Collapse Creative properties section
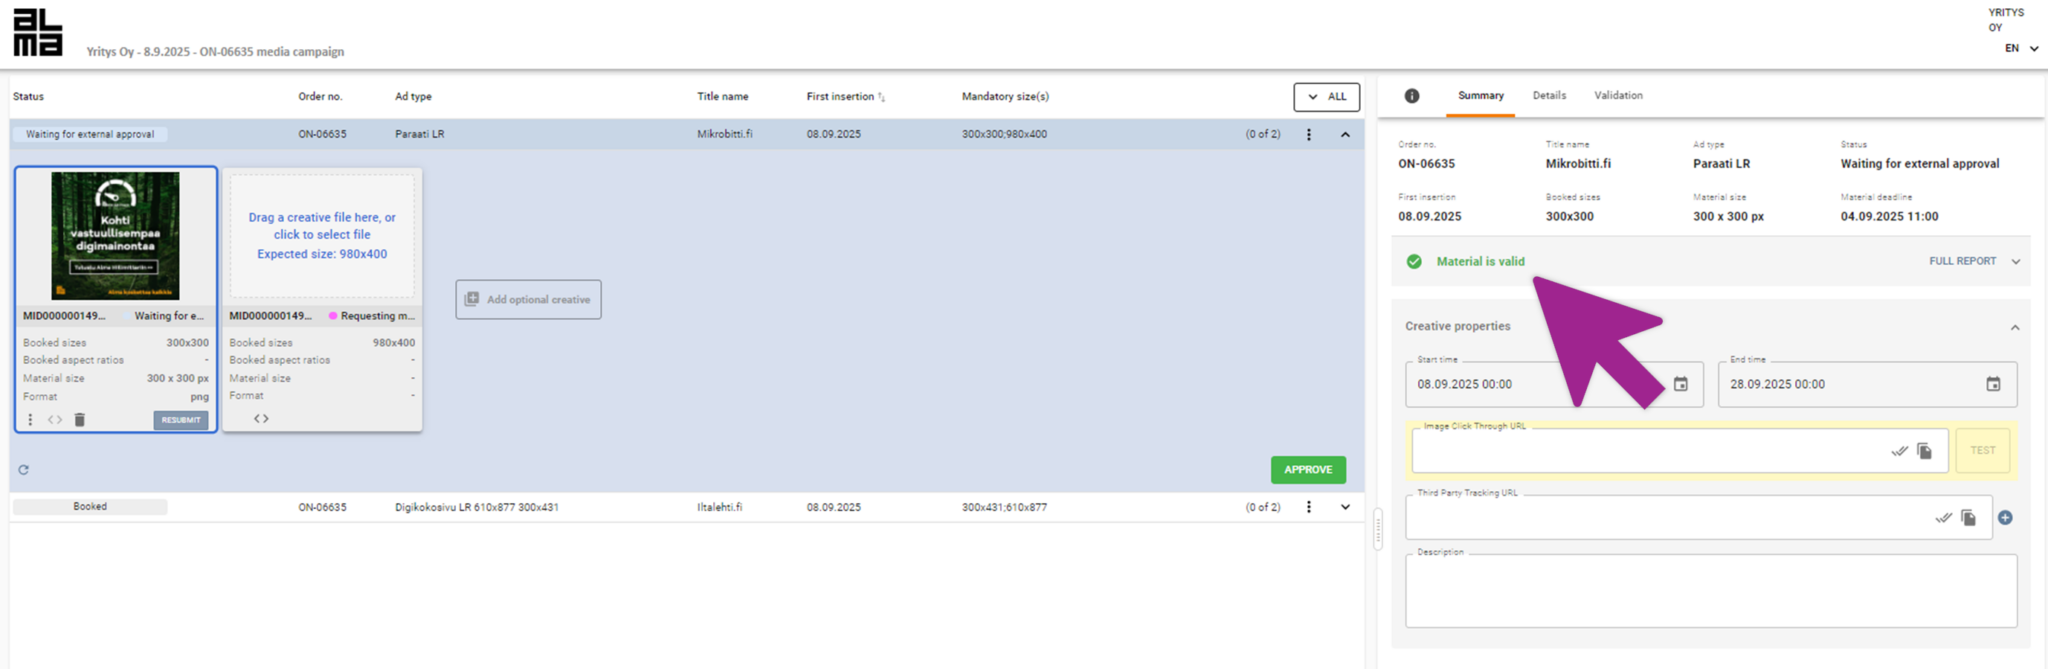Viewport: 2048px width, 669px height. coord(2014,327)
